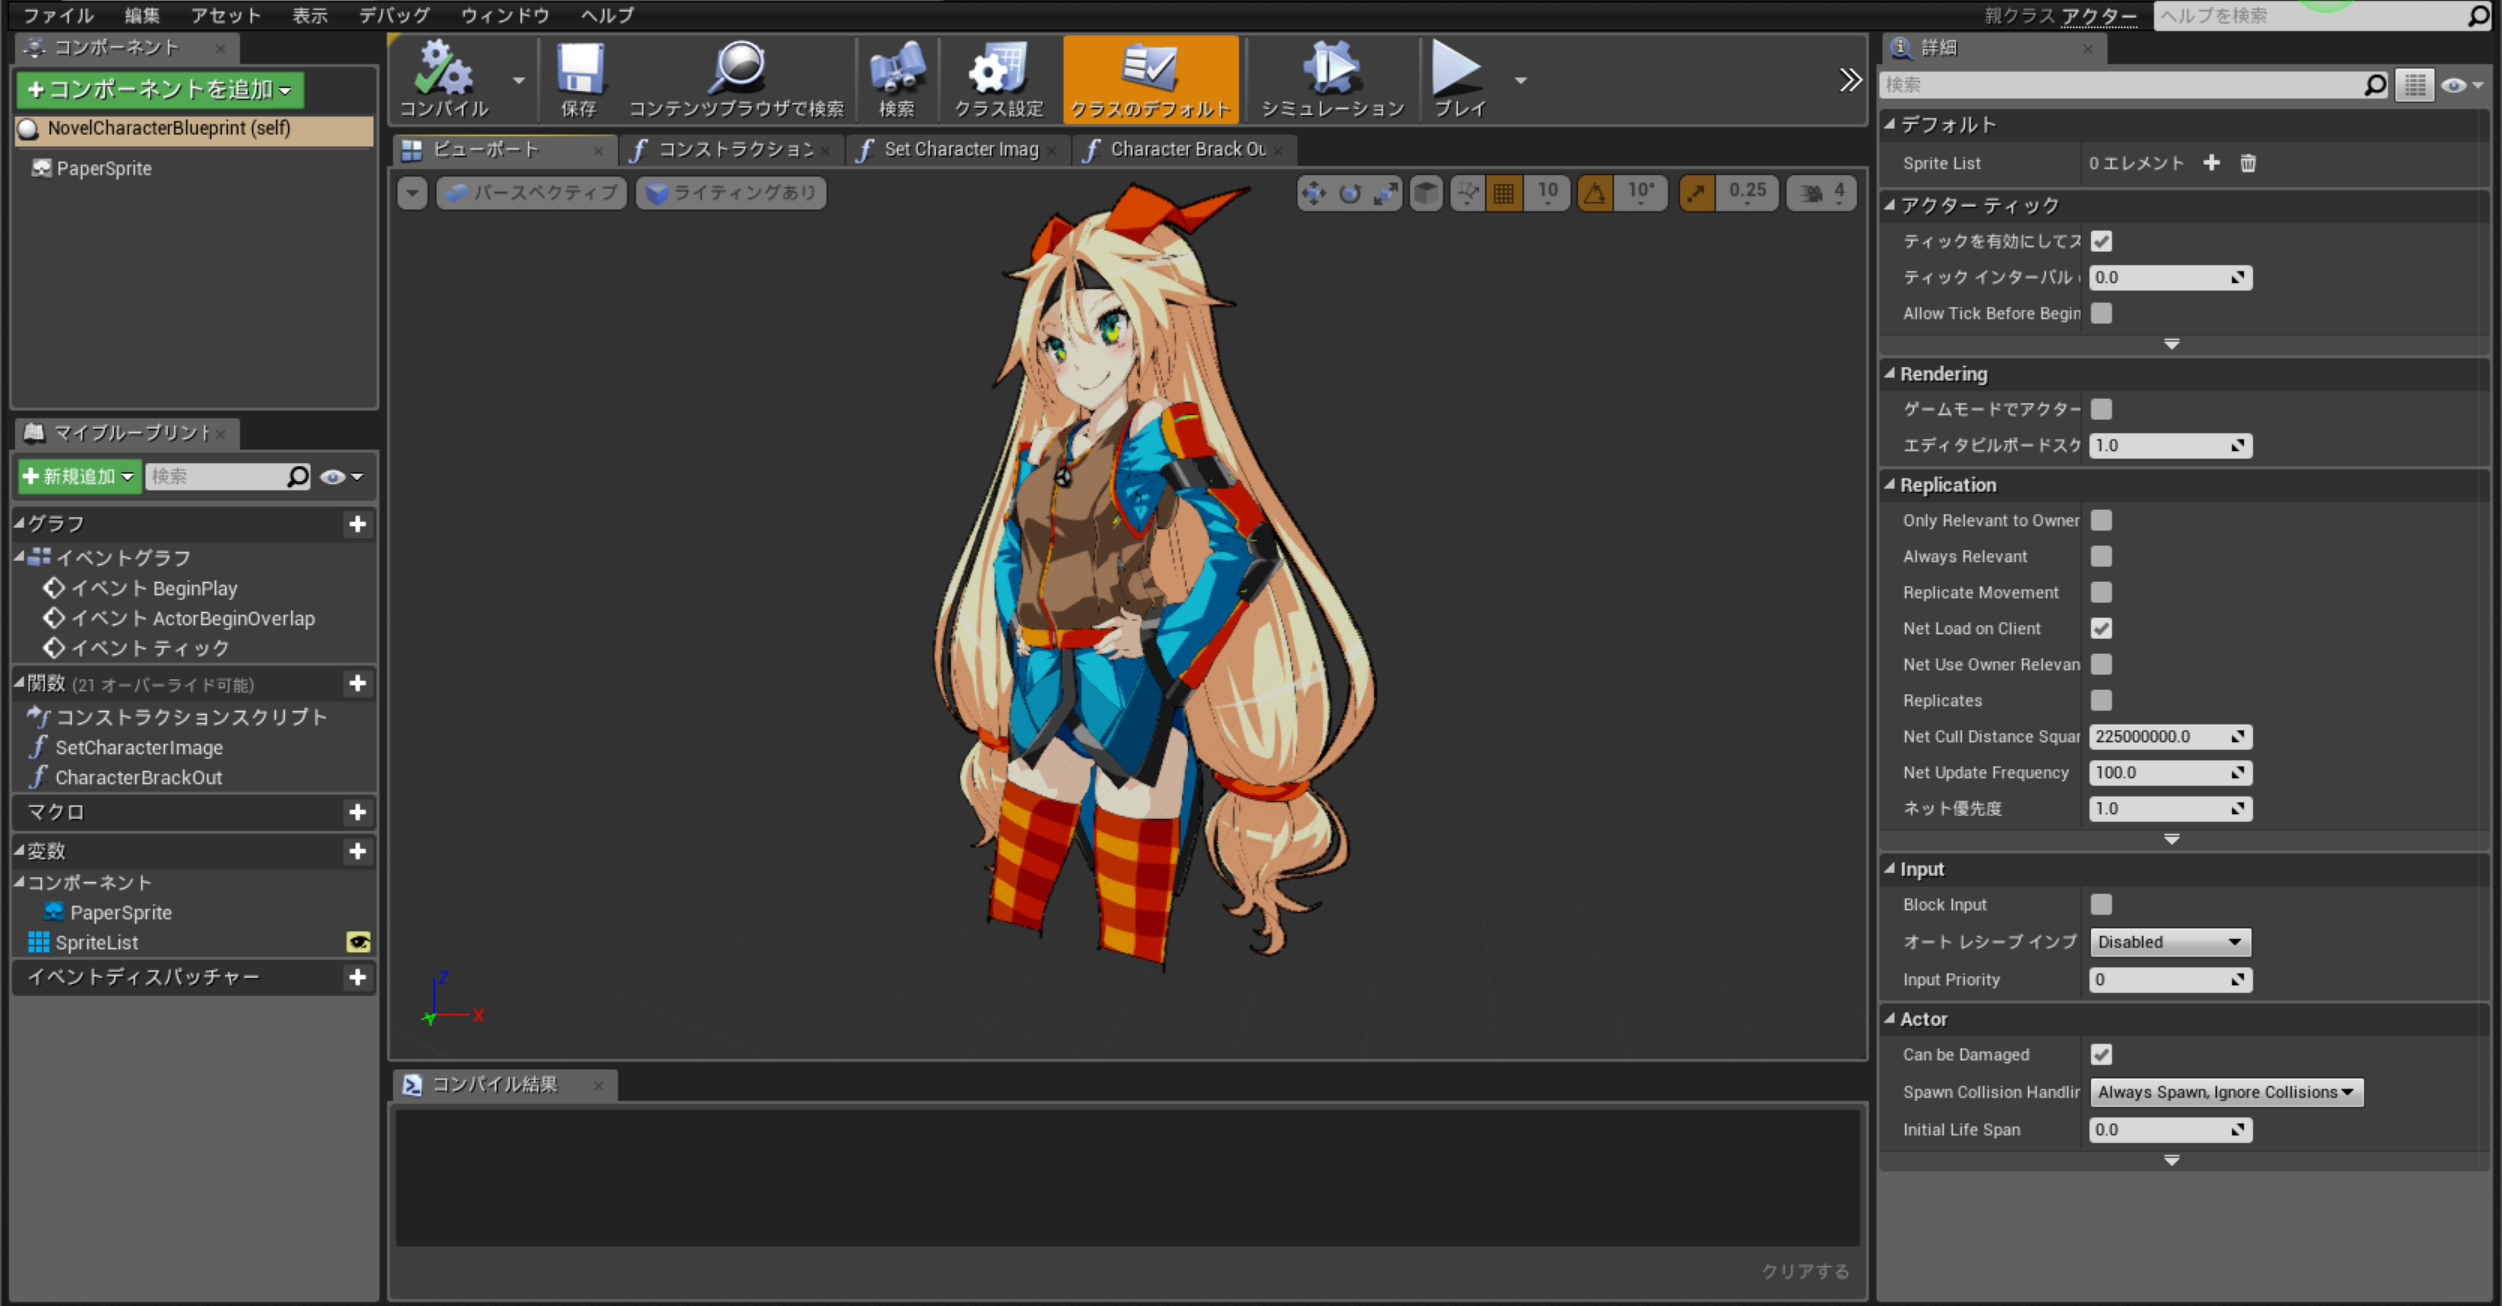This screenshot has height=1306, width=2502.
Task: Expand the toolbar overflow double-arrow
Action: 1850,80
